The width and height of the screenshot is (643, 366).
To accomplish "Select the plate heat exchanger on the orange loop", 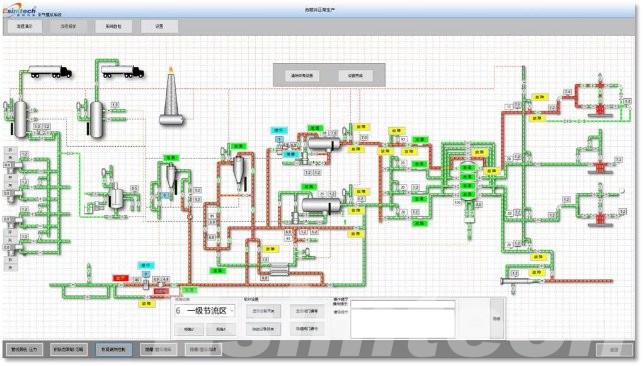I will point(280,269).
